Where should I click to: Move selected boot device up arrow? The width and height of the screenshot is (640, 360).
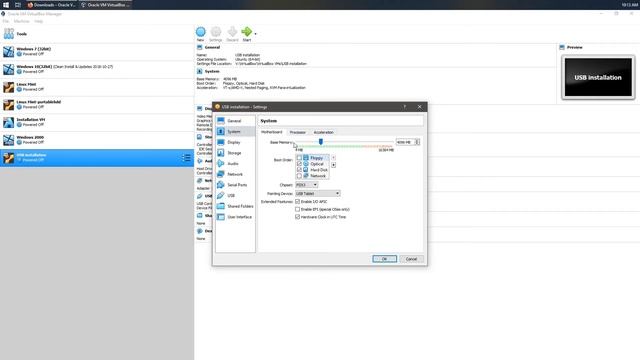point(333,158)
